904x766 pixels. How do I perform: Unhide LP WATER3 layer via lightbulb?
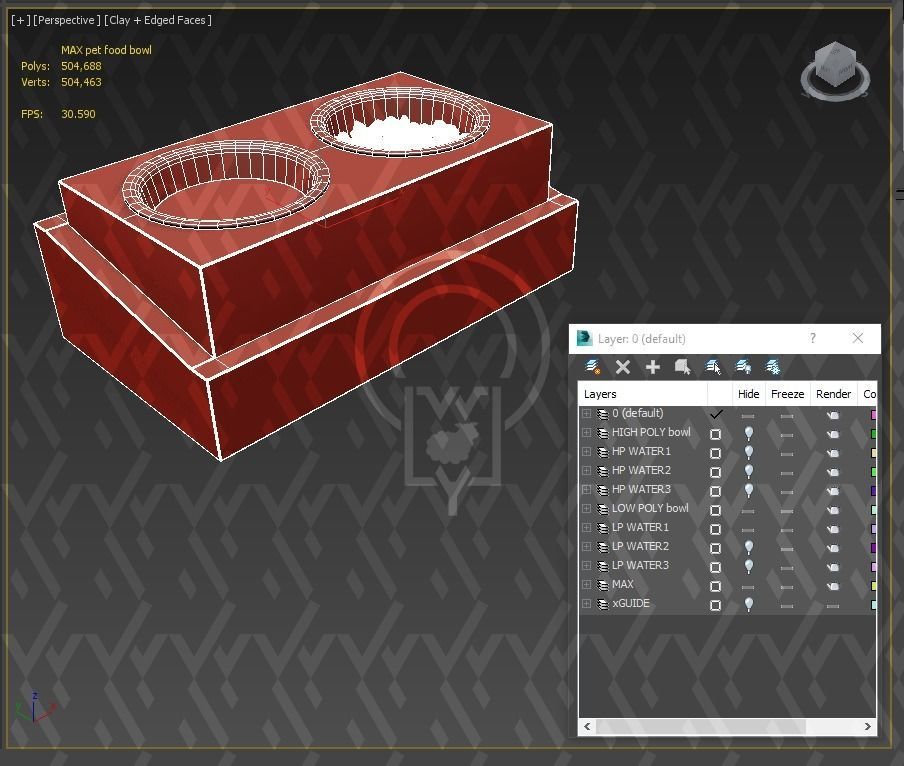tap(748, 566)
